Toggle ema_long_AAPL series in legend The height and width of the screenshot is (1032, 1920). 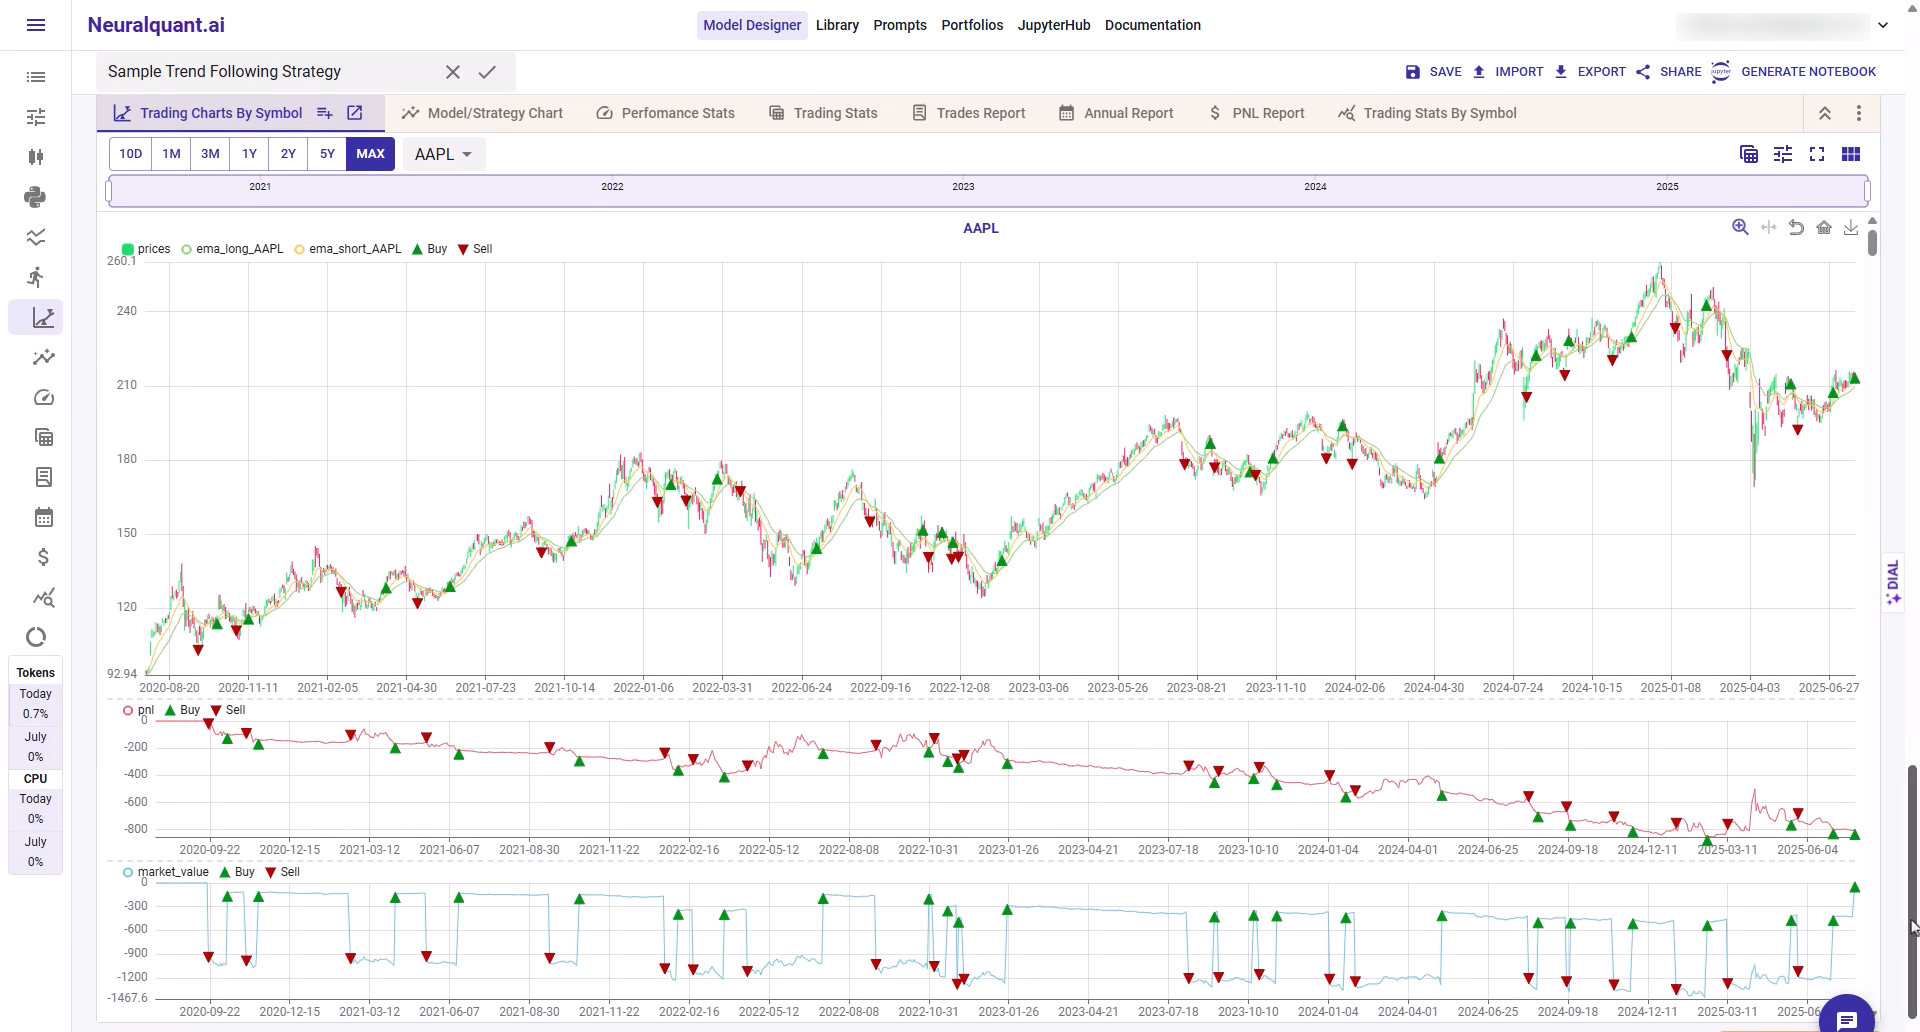(x=239, y=249)
